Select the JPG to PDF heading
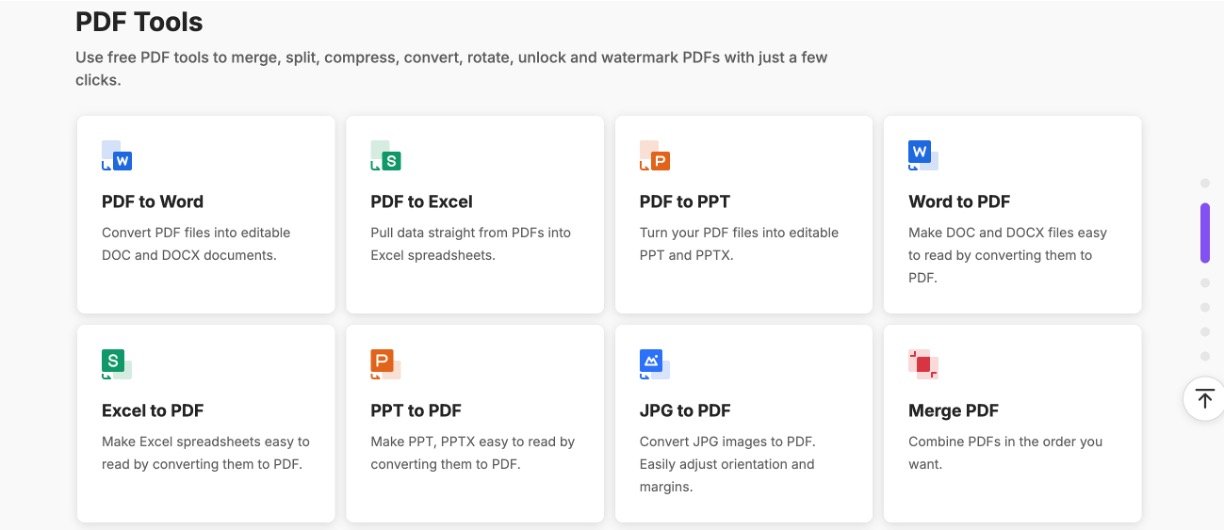Image resolution: width=1224 pixels, height=530 pixels. click(685, 410)
